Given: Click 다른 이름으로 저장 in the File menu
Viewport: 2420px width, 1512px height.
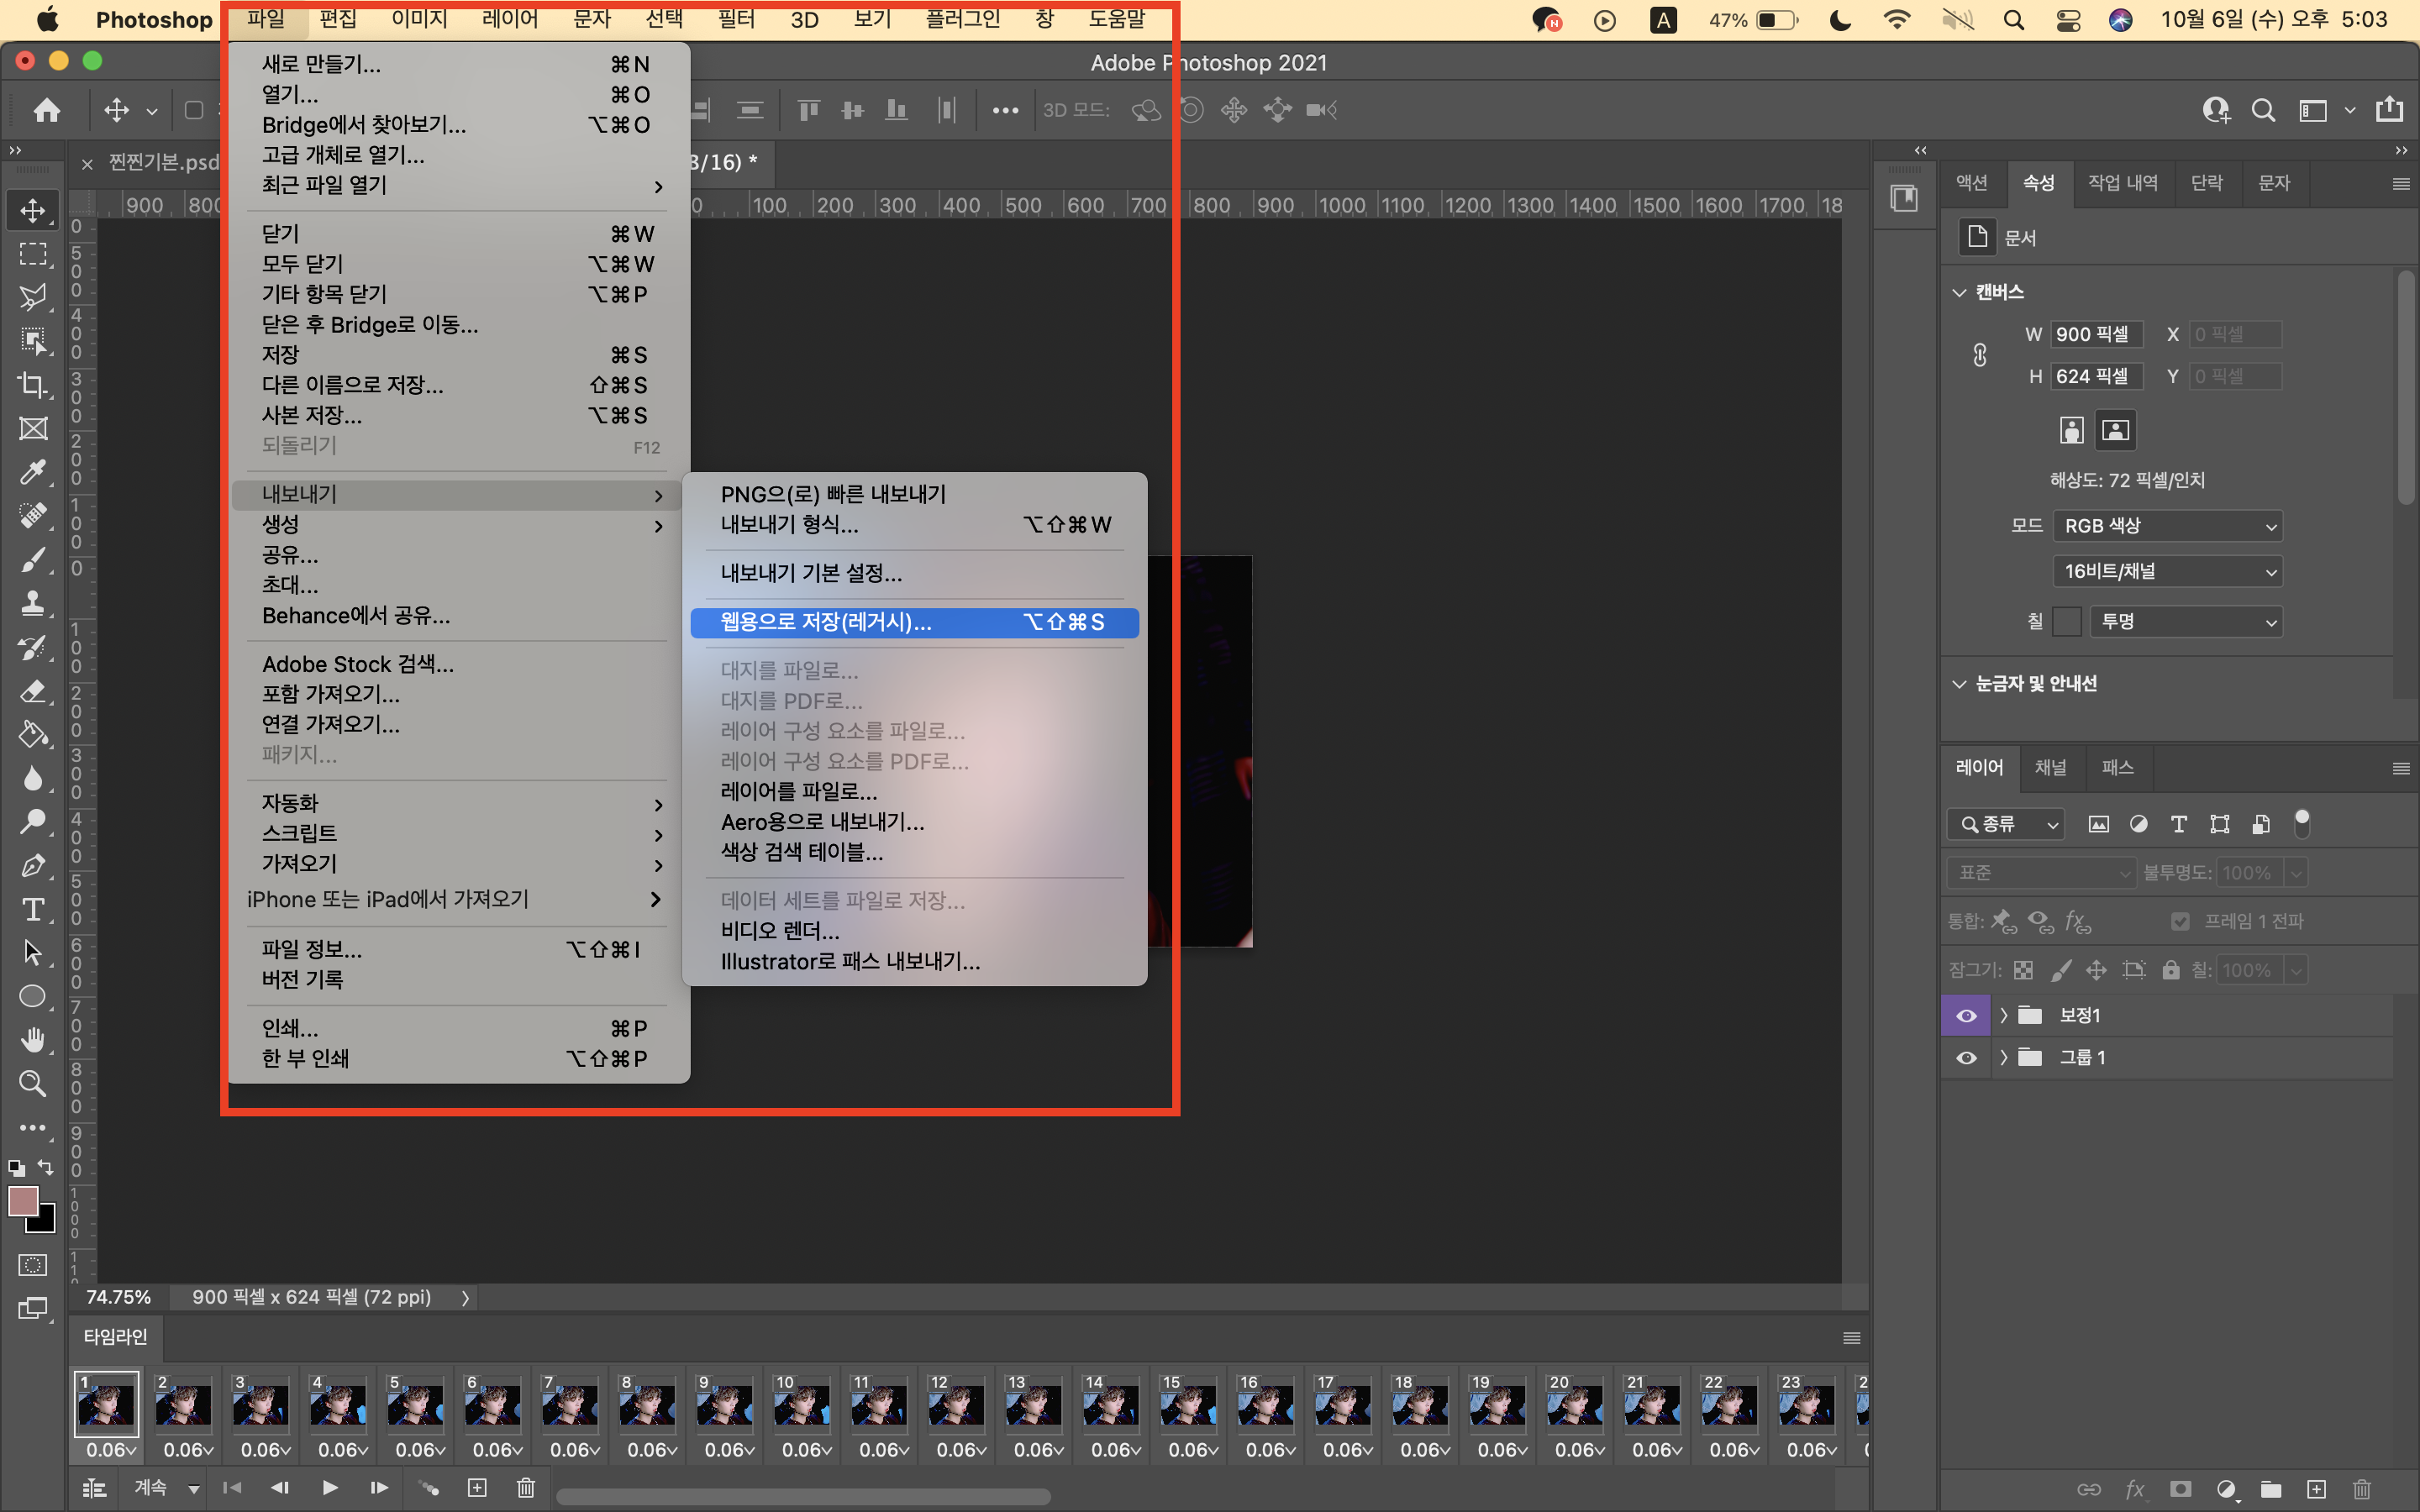Looking at the screenshot, I should coord(353,385).
